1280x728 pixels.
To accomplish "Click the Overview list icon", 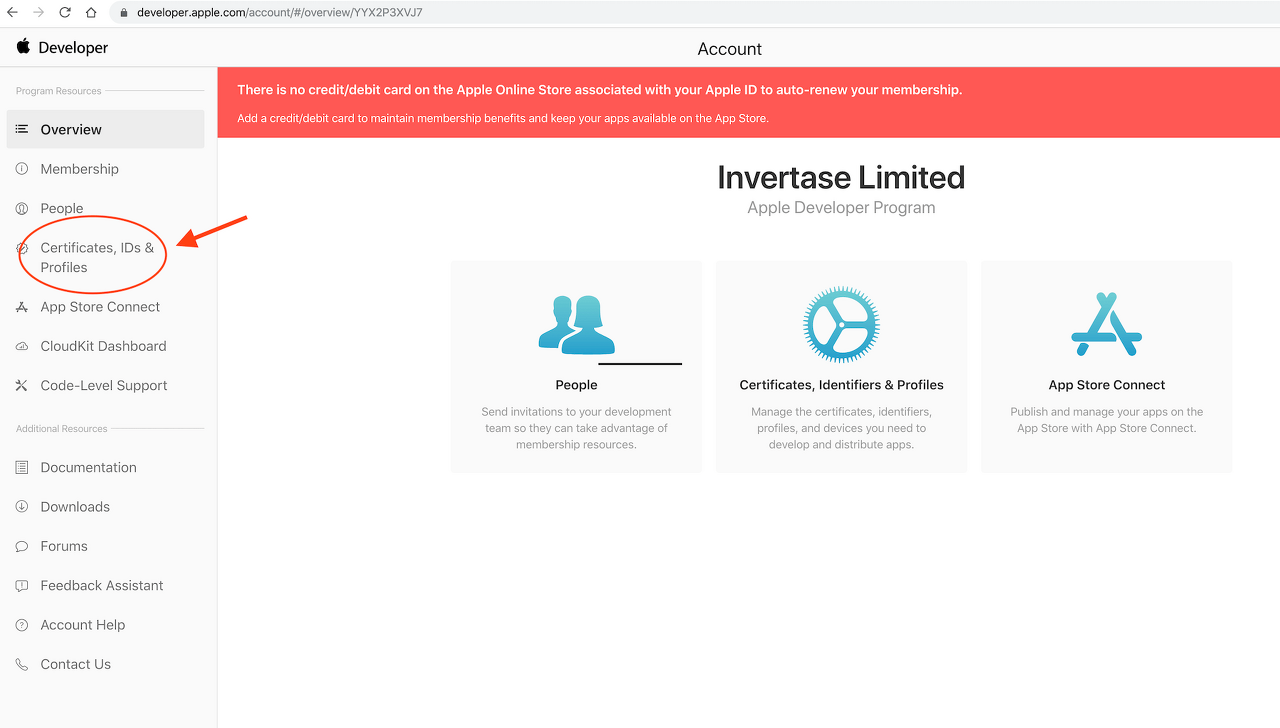I will point(22,129).
